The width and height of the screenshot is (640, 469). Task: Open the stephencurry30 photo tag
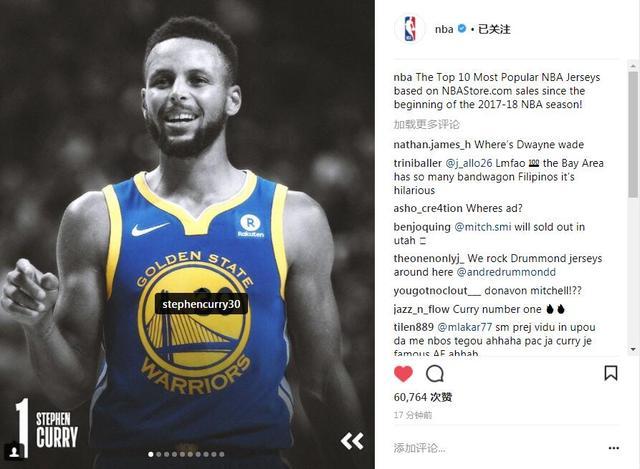click(x=201, y=304)
